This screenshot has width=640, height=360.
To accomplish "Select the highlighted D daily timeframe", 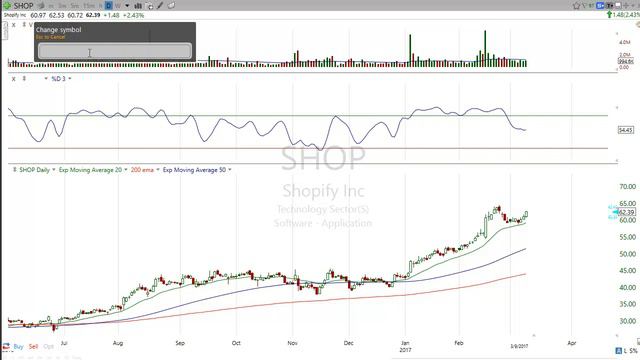I will click(109, 6).
